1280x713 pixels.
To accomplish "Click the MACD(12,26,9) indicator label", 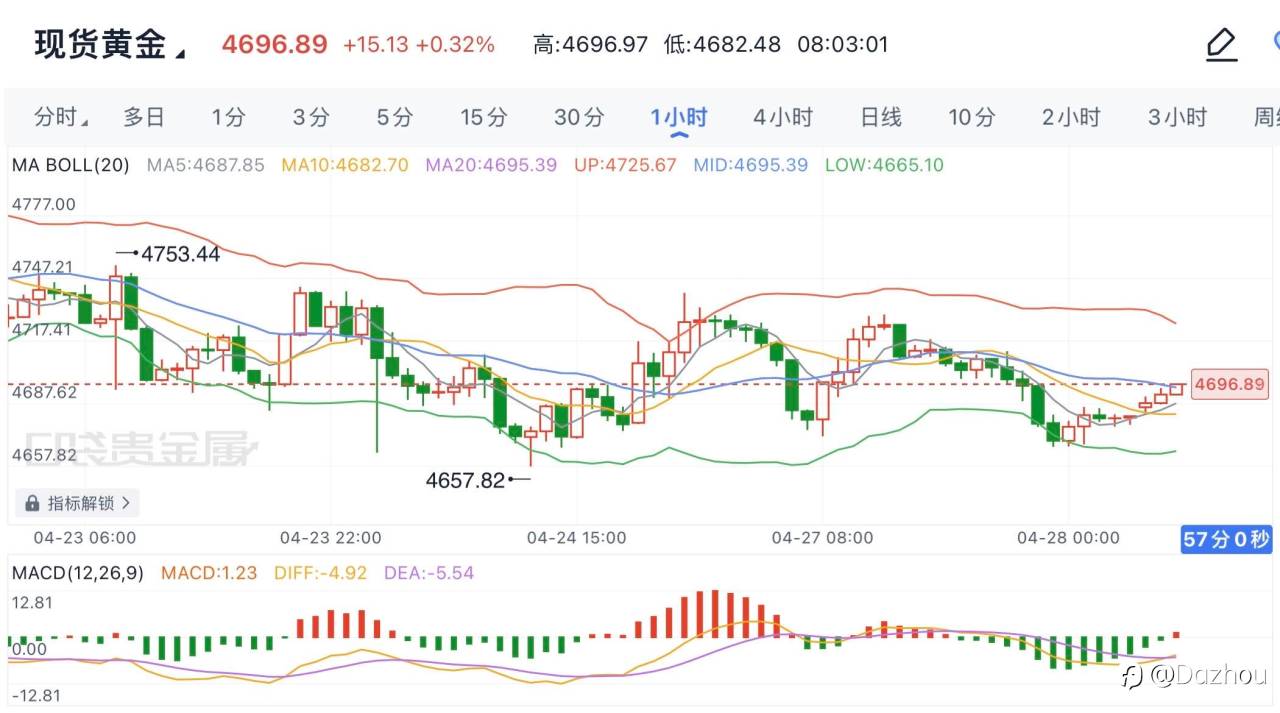I will pos(78,573).
